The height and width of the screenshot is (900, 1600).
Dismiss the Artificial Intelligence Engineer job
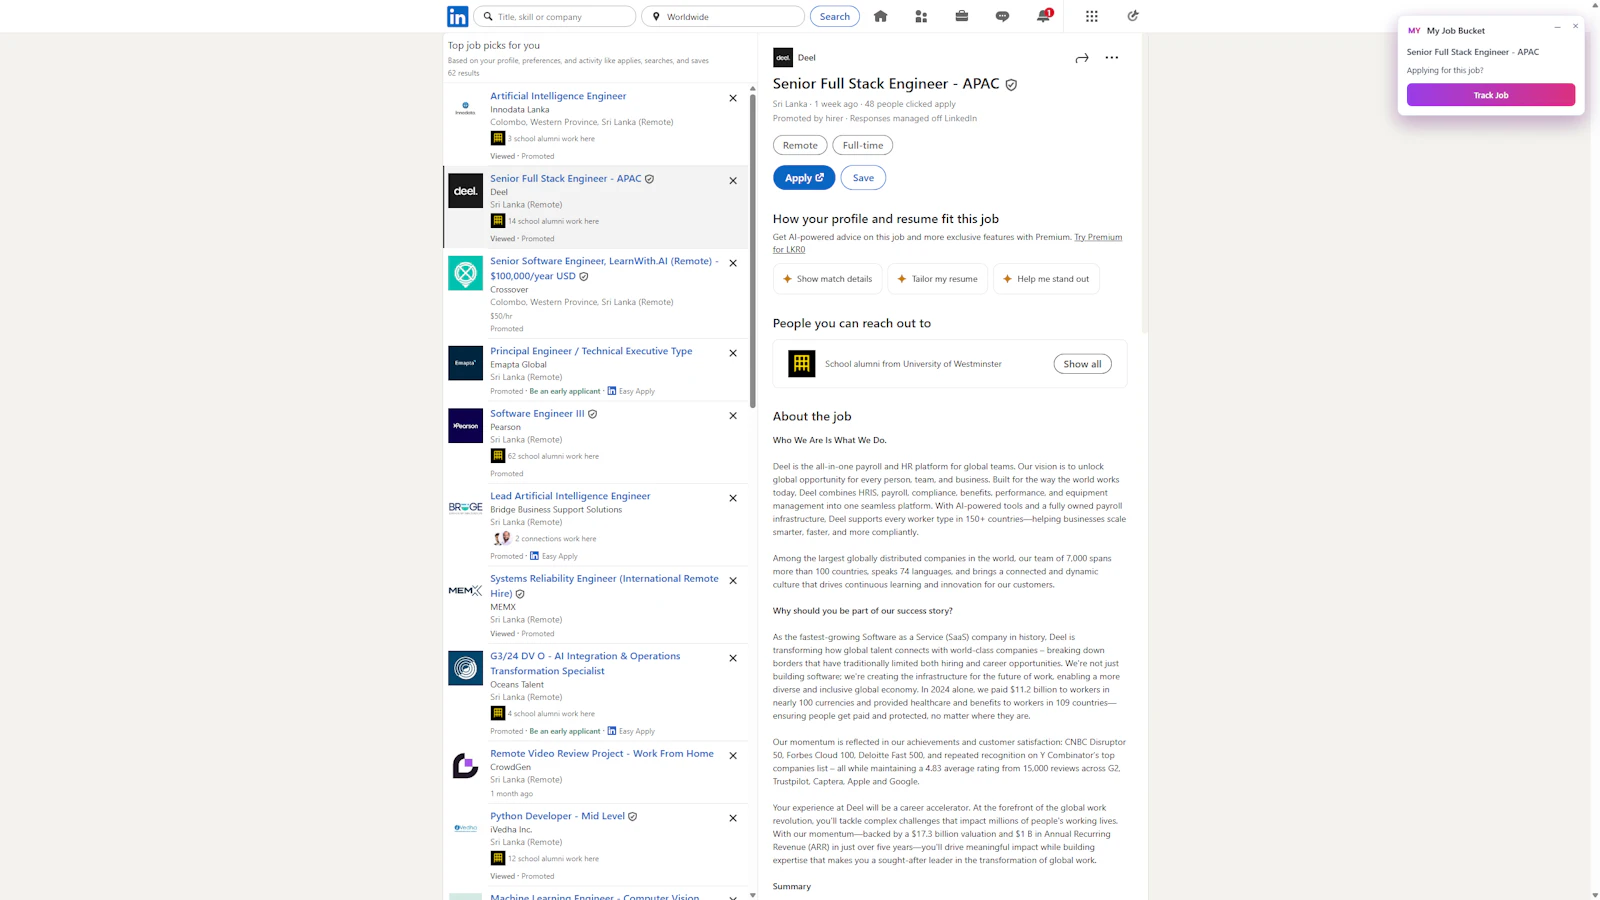coord(733,98)
